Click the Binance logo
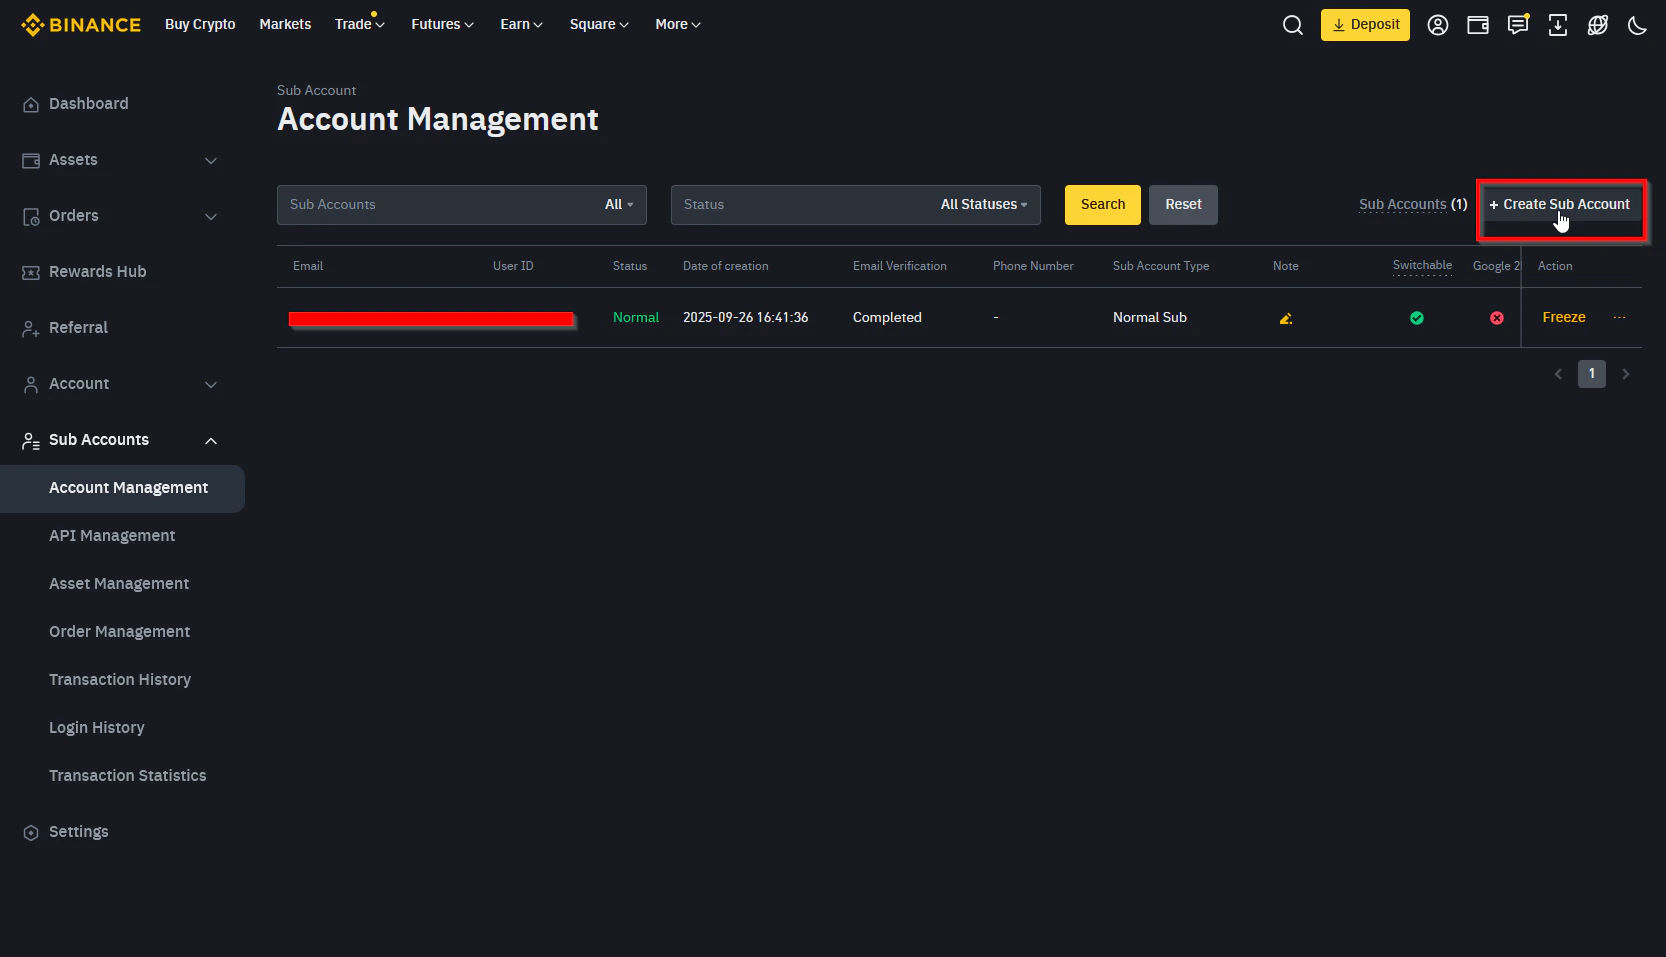This screenshot has height=957, width=1666. pos(80,24)
